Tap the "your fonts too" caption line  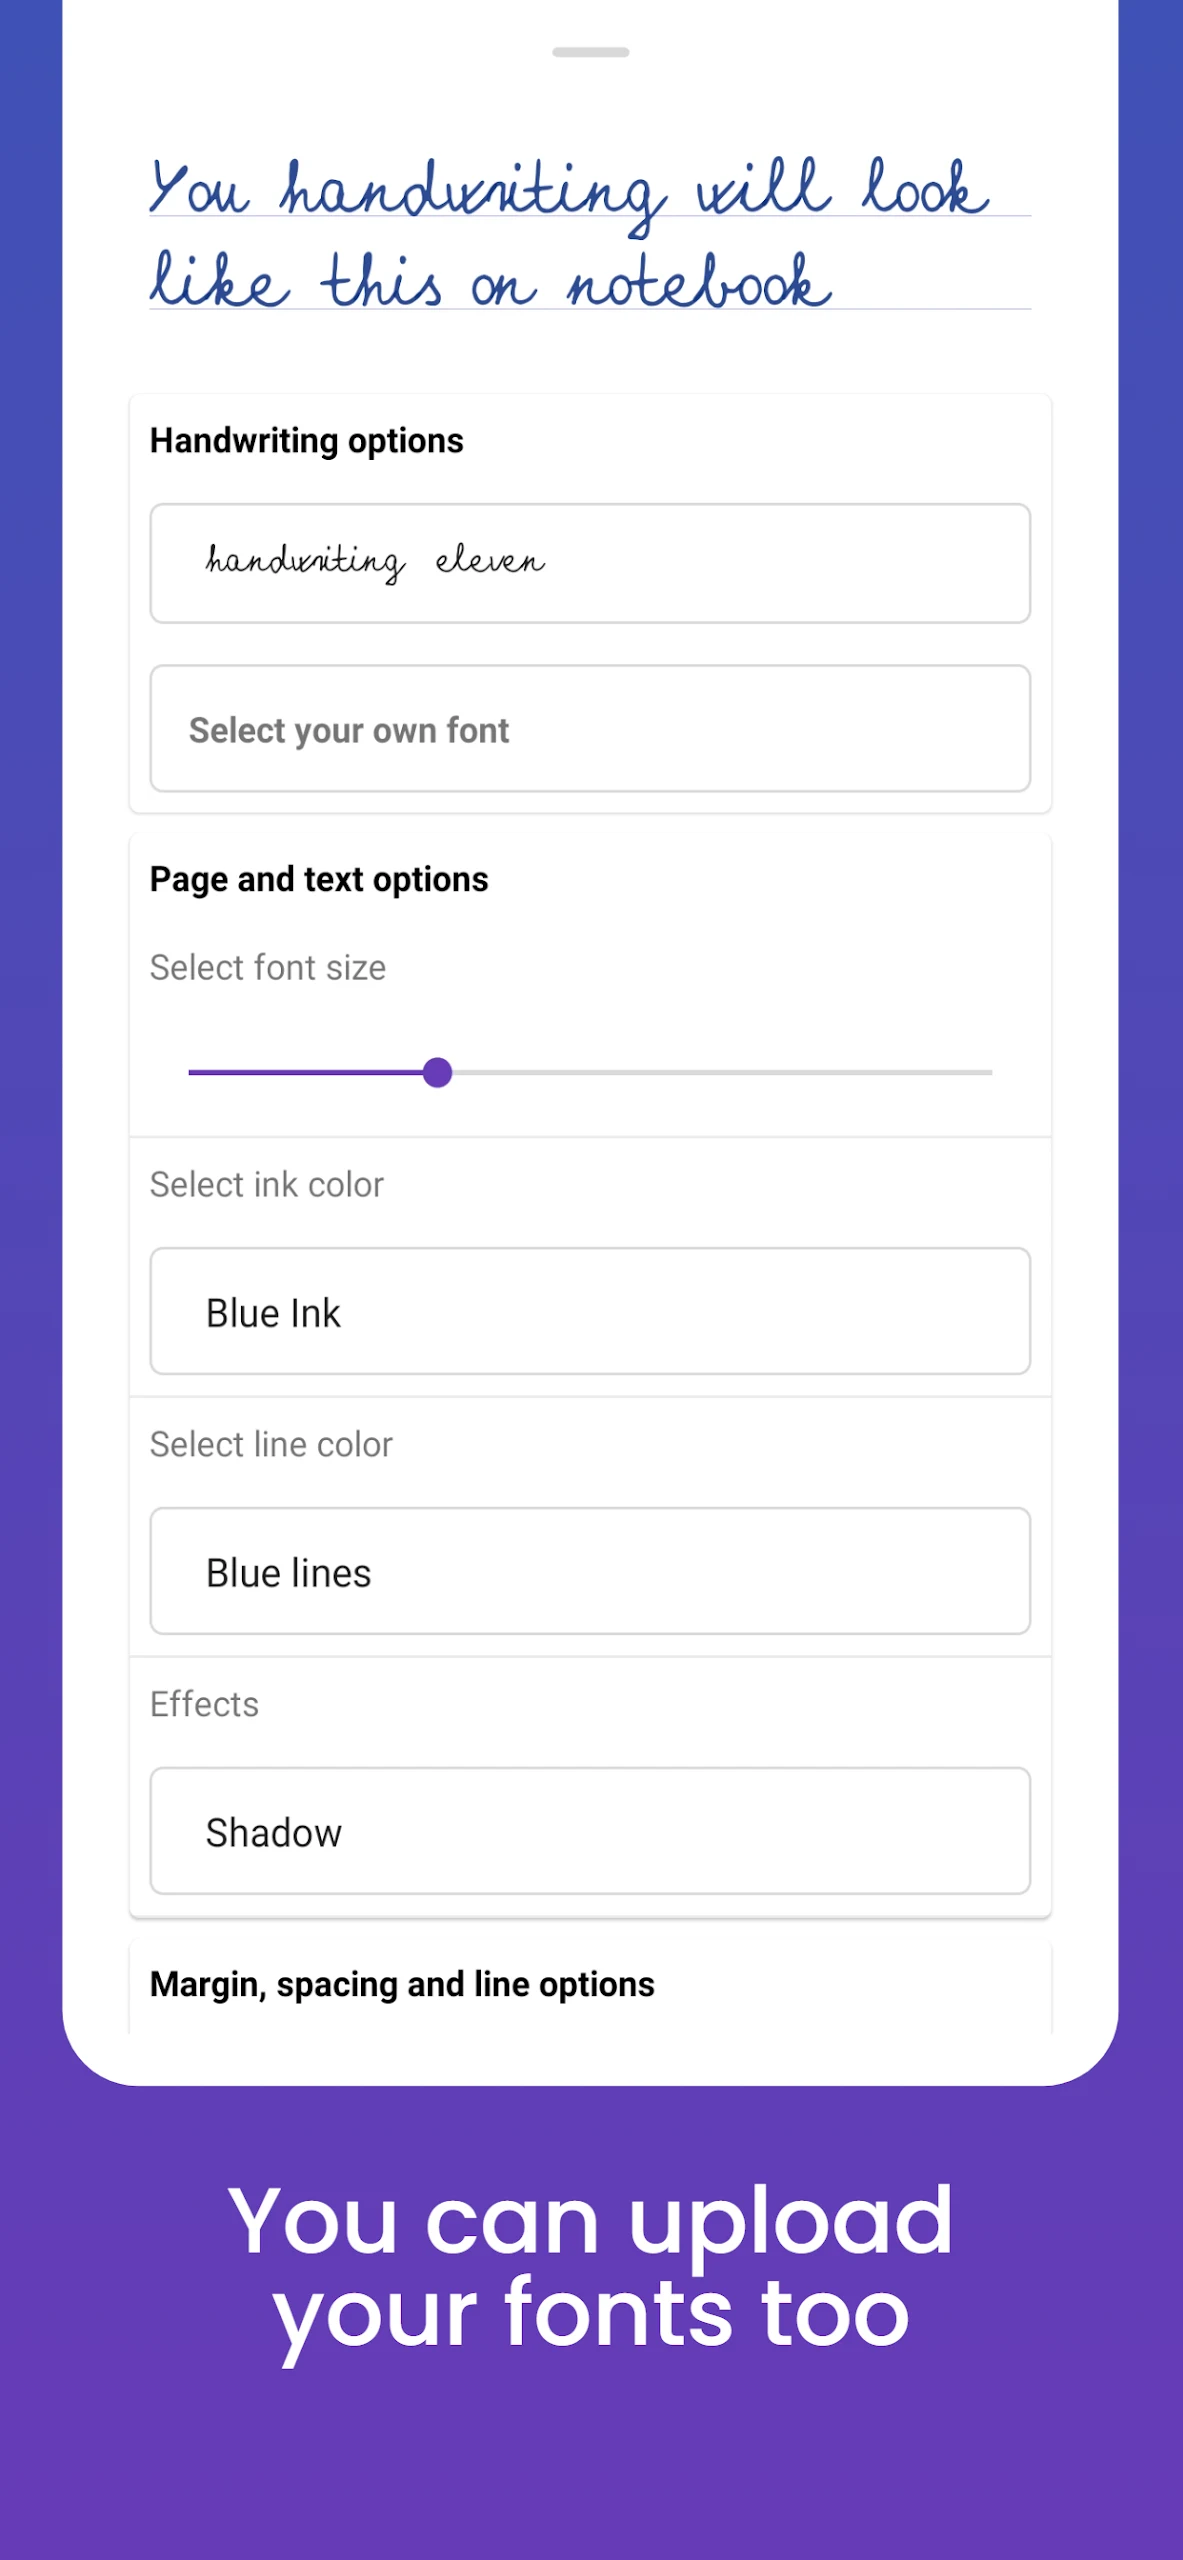[590, 2314]
